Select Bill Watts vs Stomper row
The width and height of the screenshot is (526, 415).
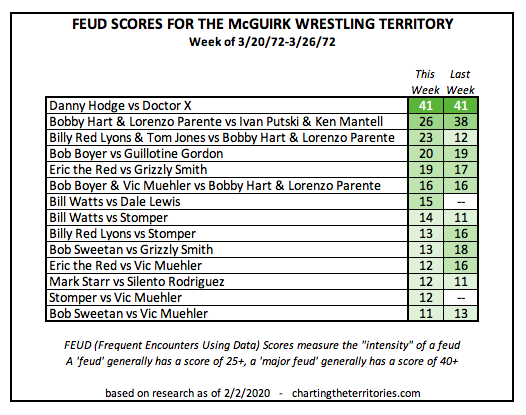click(x=262, y=218)
